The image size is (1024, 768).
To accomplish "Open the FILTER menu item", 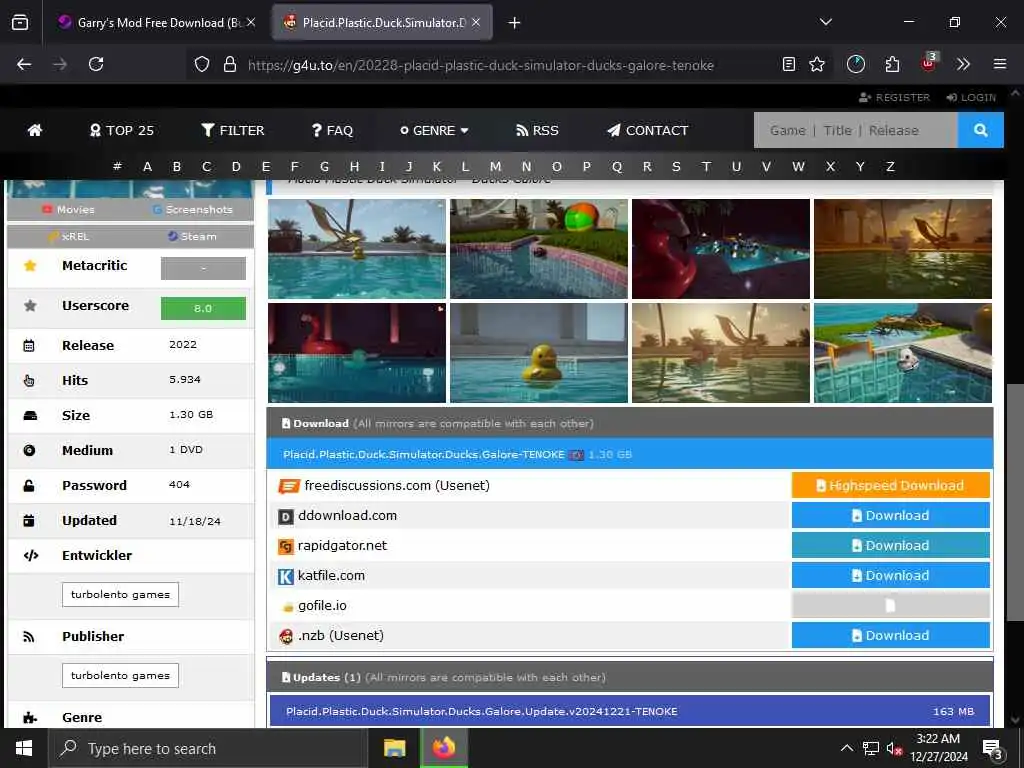I will coord(233,130).
